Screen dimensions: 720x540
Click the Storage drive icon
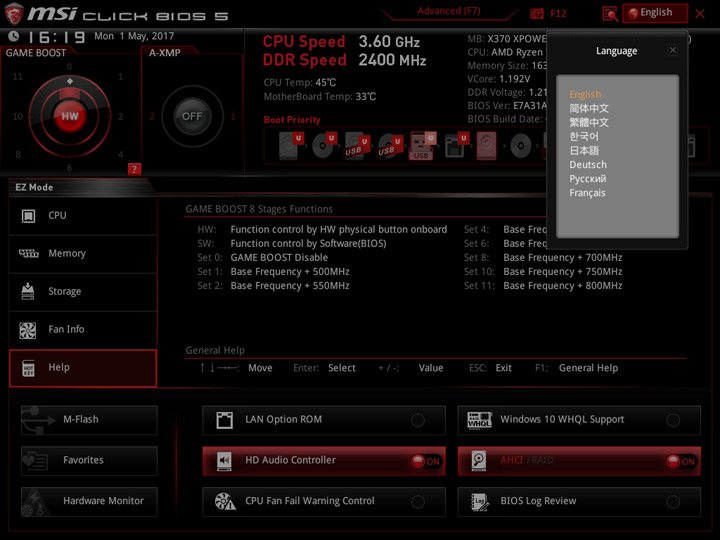point(28,292)
